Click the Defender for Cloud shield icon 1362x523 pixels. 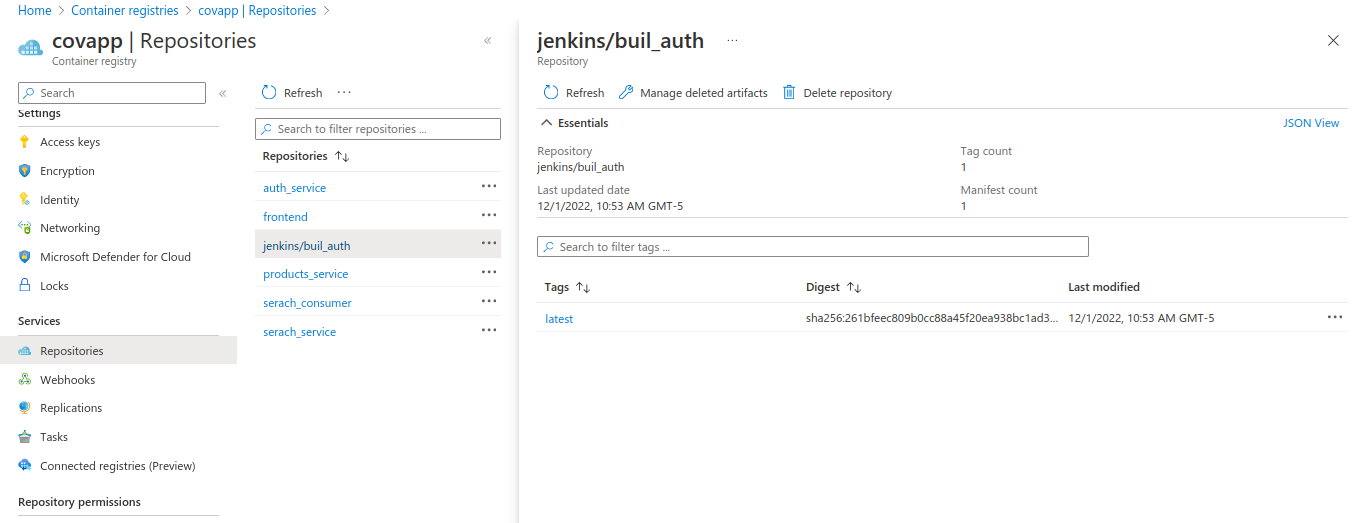click(25, 257)
